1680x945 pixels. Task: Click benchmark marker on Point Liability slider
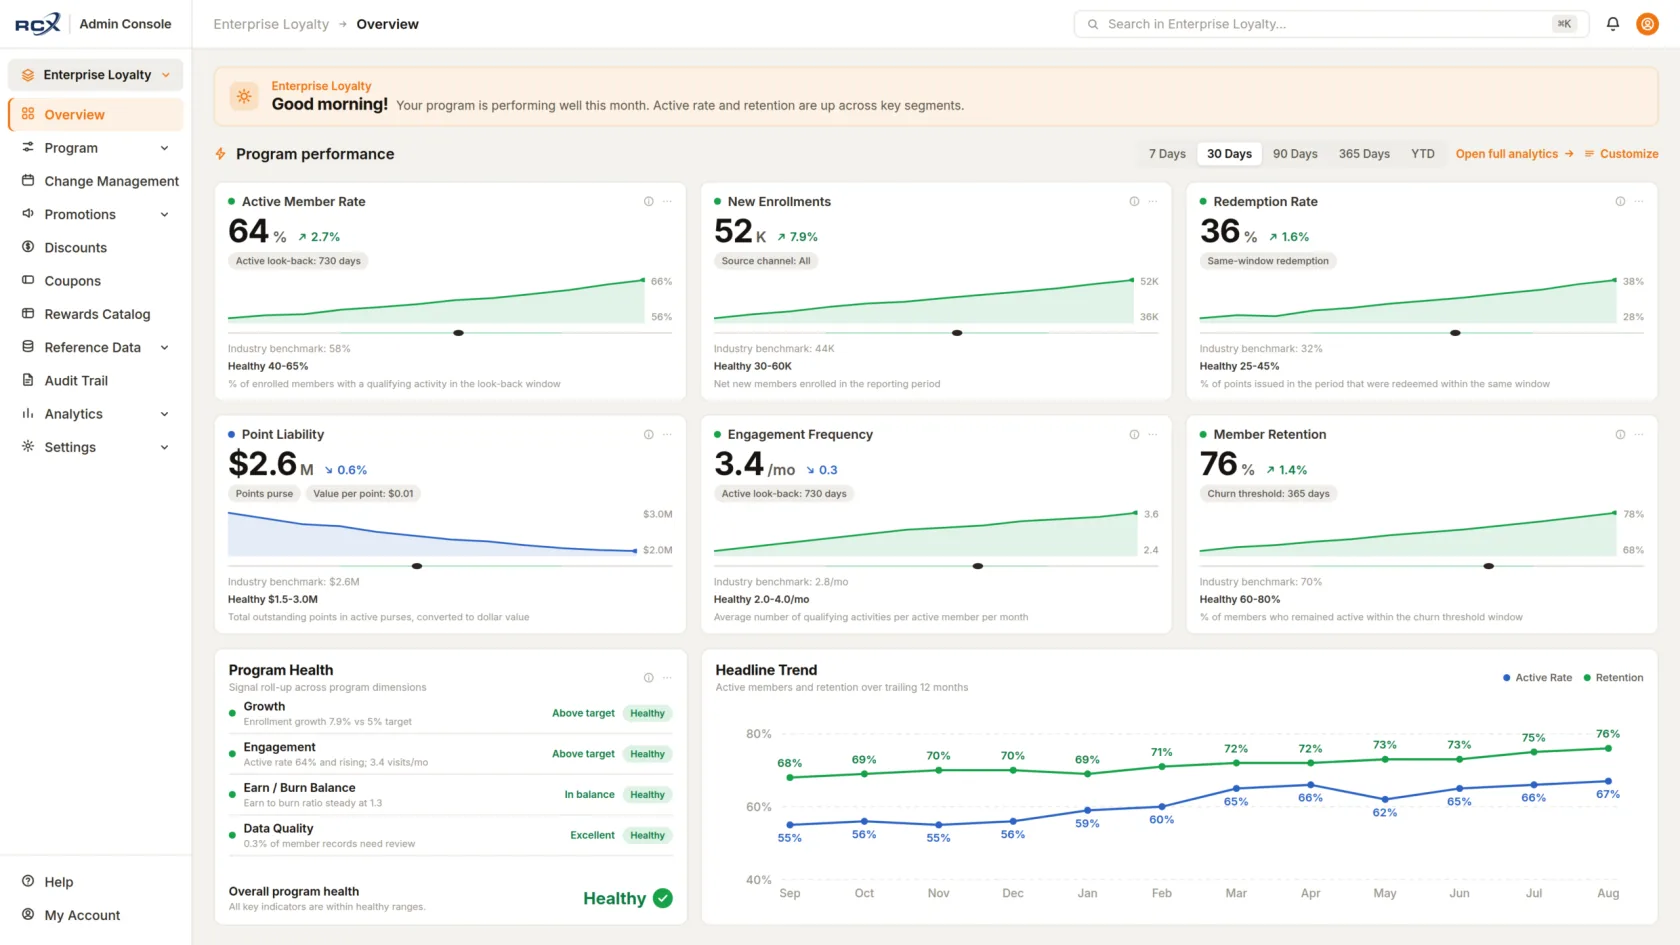pyautogui.click(x=417, y=566)
